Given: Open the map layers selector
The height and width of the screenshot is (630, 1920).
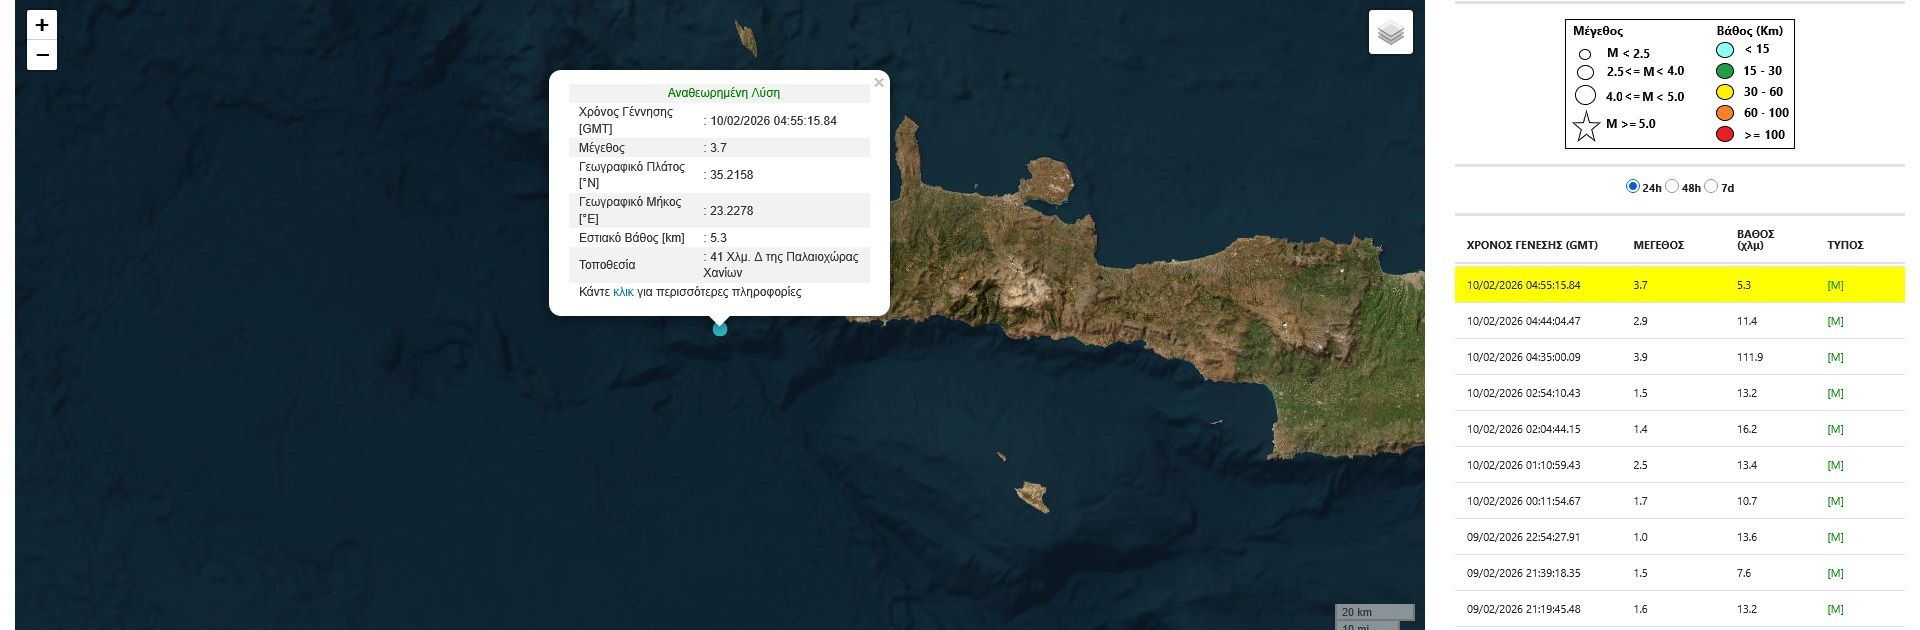Looking at the screenshot, I should (1390, 33).
